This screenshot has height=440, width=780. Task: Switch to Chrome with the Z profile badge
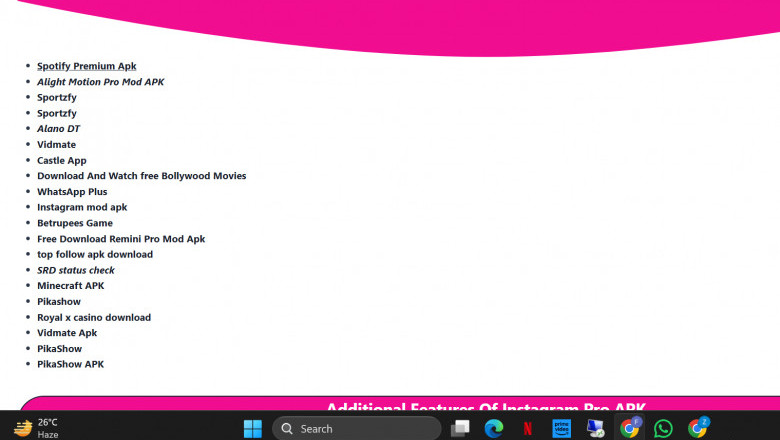pyautogui.click(x=698, y=427)
